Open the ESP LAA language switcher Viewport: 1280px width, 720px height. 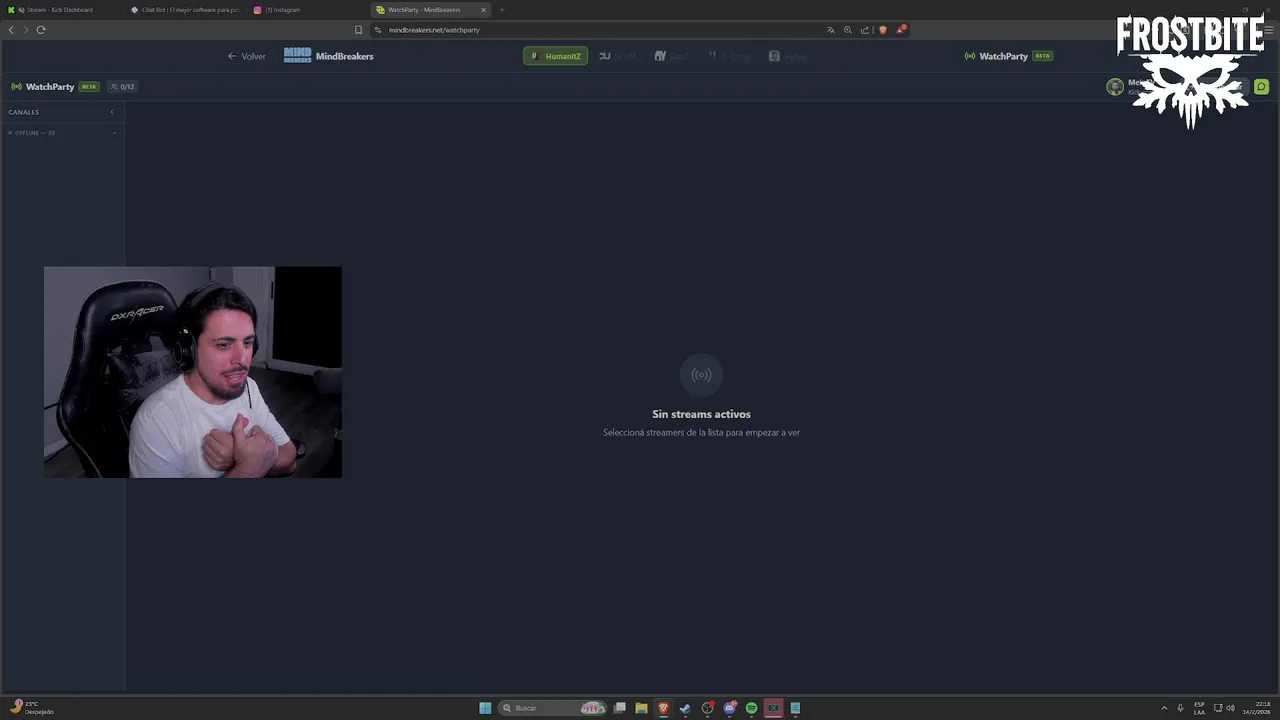[1199, 708]
